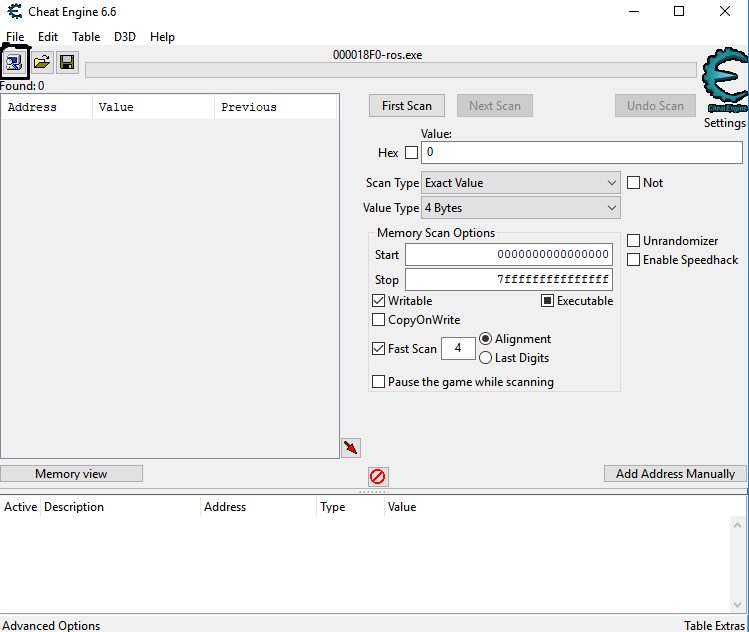Click the scan progress bar
Image resolution: width=749 pixels, height=632 pixels.
(x=391, y=70)
